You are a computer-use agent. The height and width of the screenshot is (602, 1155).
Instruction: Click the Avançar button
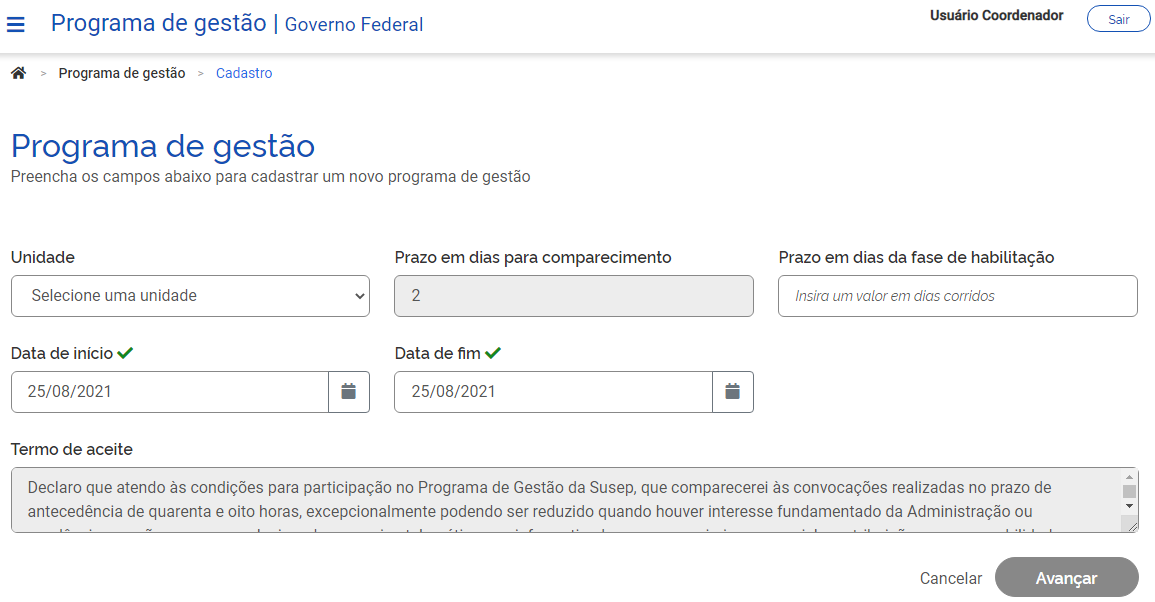pyautogui.click(x=1066, y=578)
